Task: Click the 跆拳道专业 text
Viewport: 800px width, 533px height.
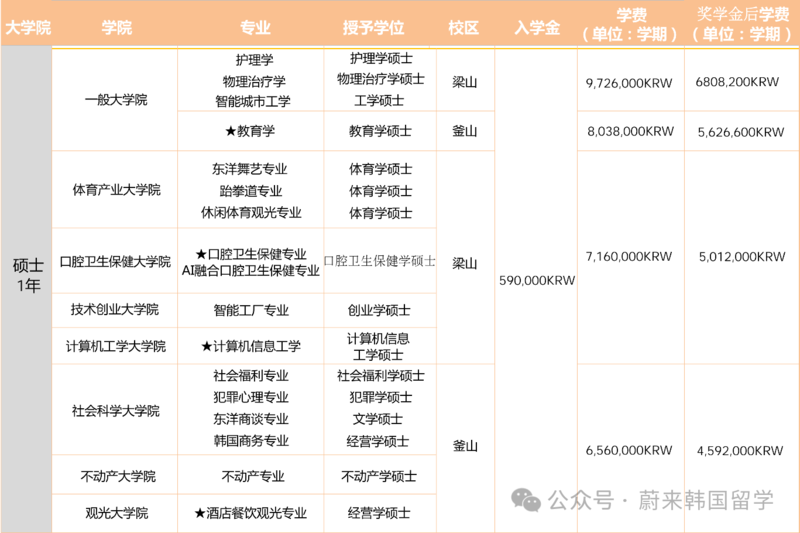Action: click(251, 191)
